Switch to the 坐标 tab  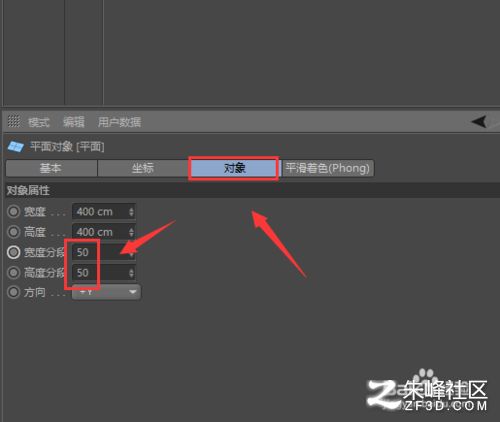tap(143, 168)
